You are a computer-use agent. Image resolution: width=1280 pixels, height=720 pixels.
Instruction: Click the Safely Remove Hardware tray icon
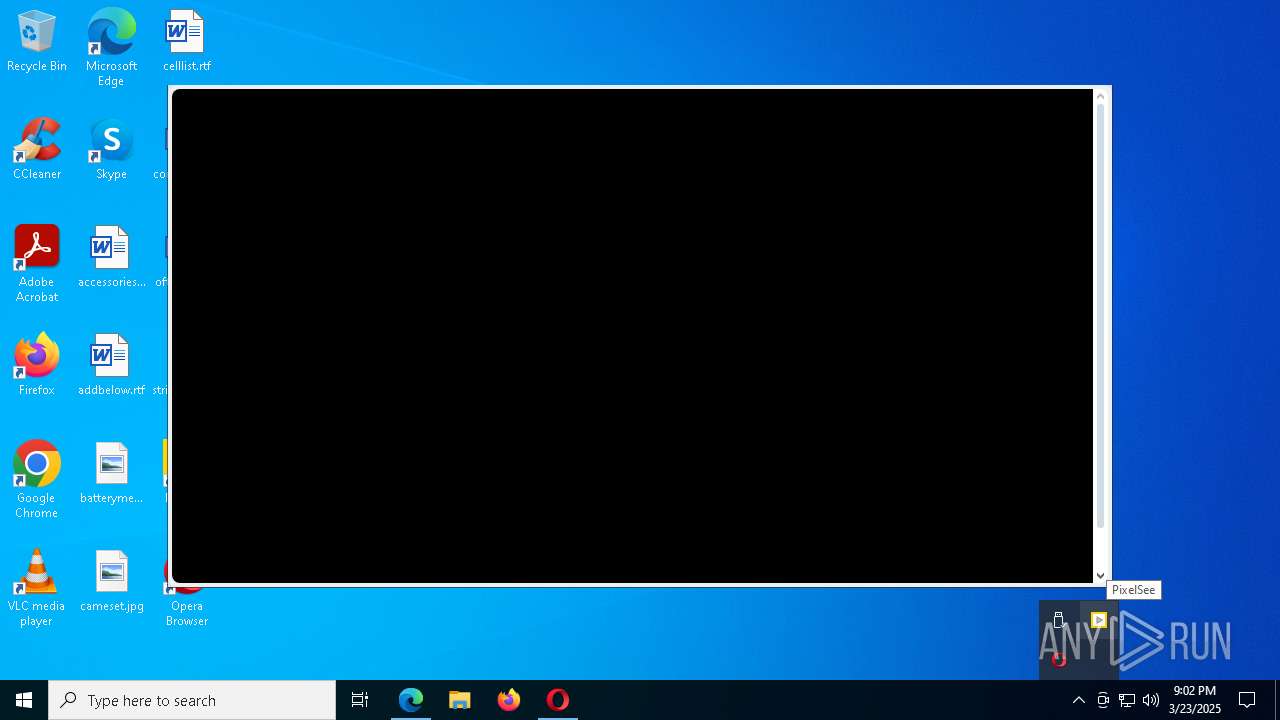pos(1059,620)
